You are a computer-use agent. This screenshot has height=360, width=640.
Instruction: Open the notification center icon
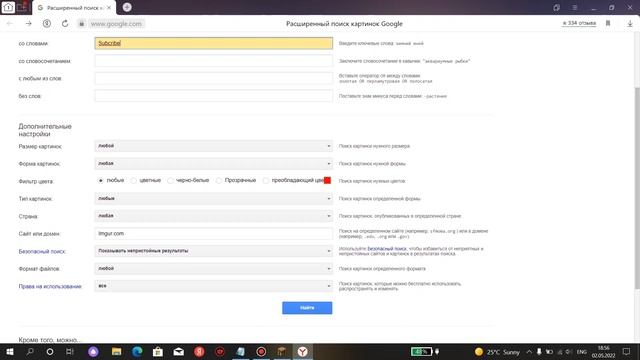pos(626,351)
